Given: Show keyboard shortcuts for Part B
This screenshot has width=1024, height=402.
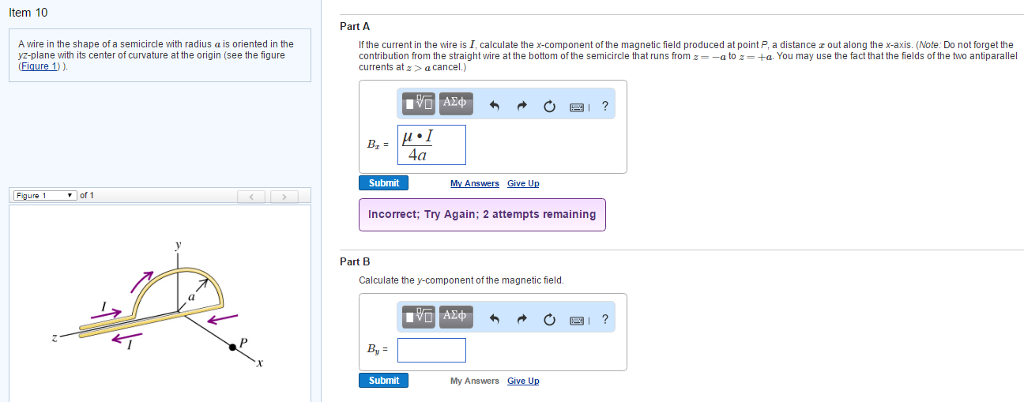Looking at the screenshot, I should pos(580,320).
